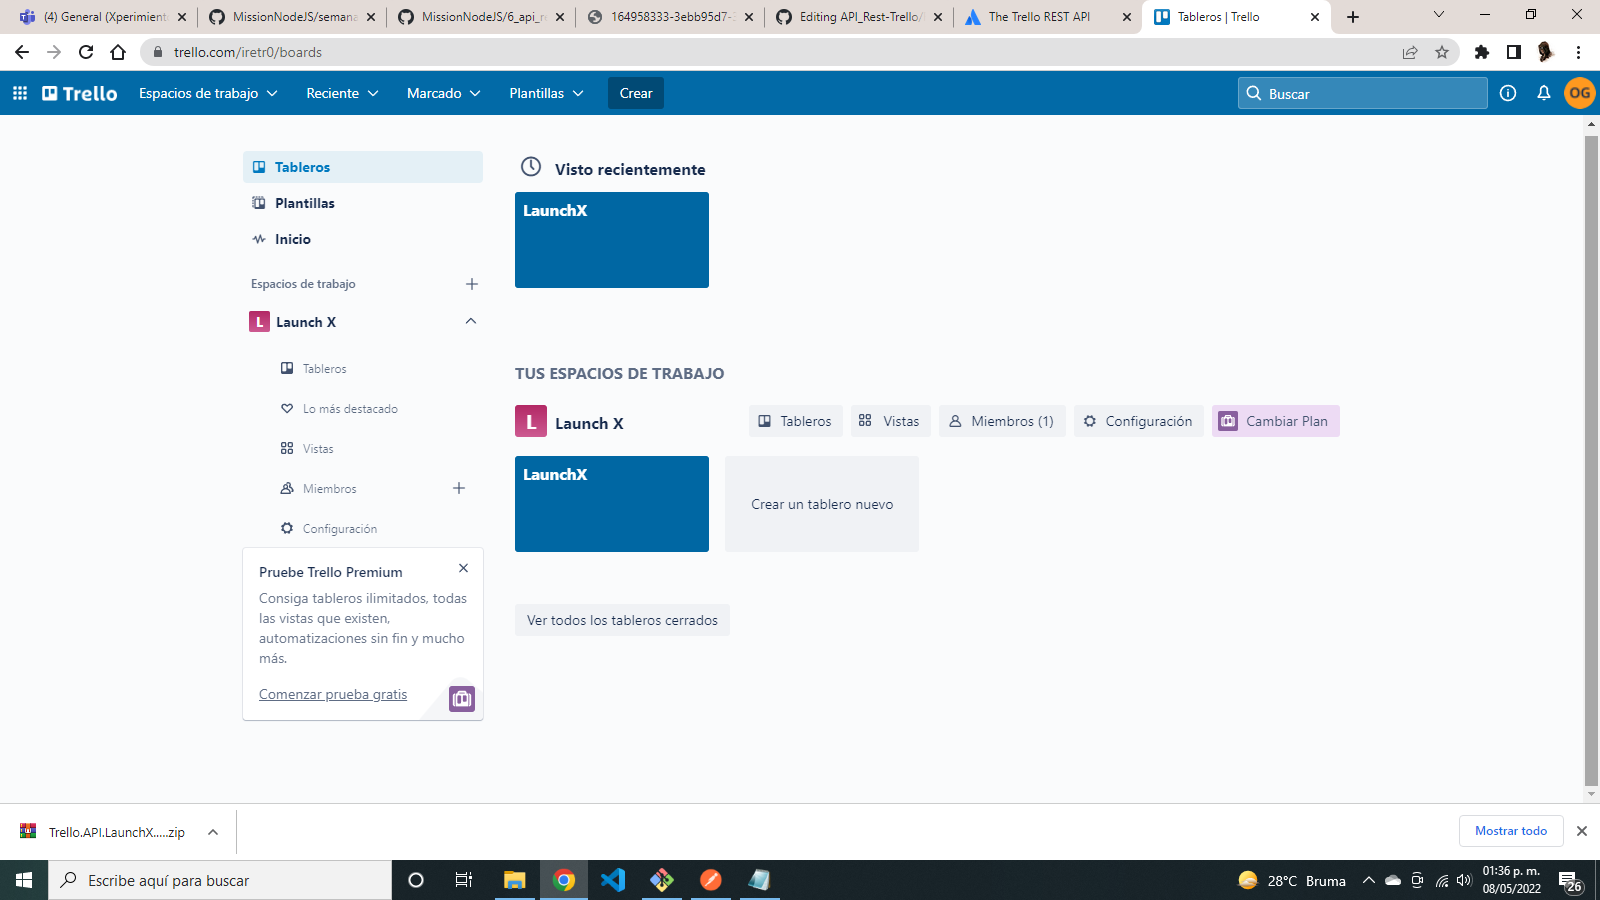Viewport: 1600px width, 900px height.
Task: Collapse the Launch X workspace section
Action: point(471,321)
